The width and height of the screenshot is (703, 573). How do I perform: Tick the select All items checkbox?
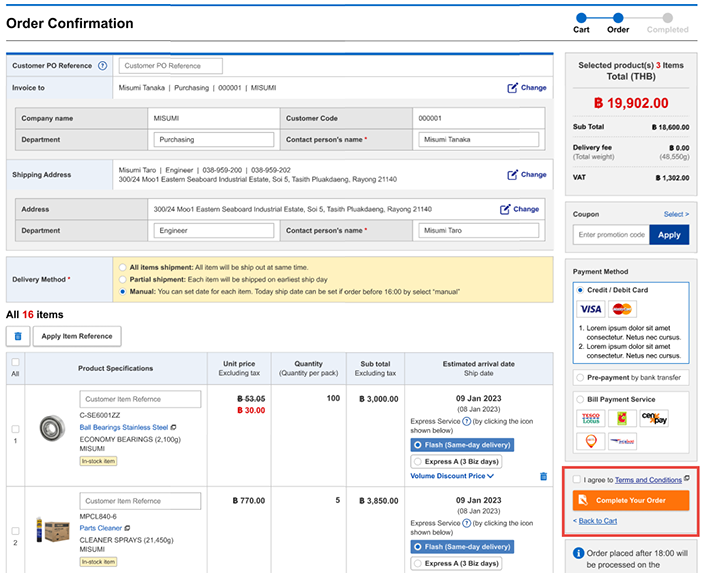(x=15, y=362)
